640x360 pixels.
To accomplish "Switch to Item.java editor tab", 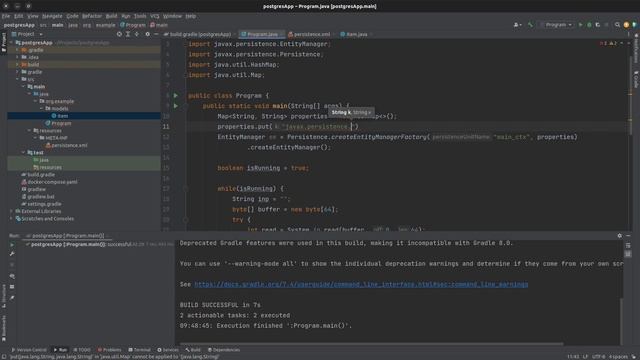I will 354,34.
